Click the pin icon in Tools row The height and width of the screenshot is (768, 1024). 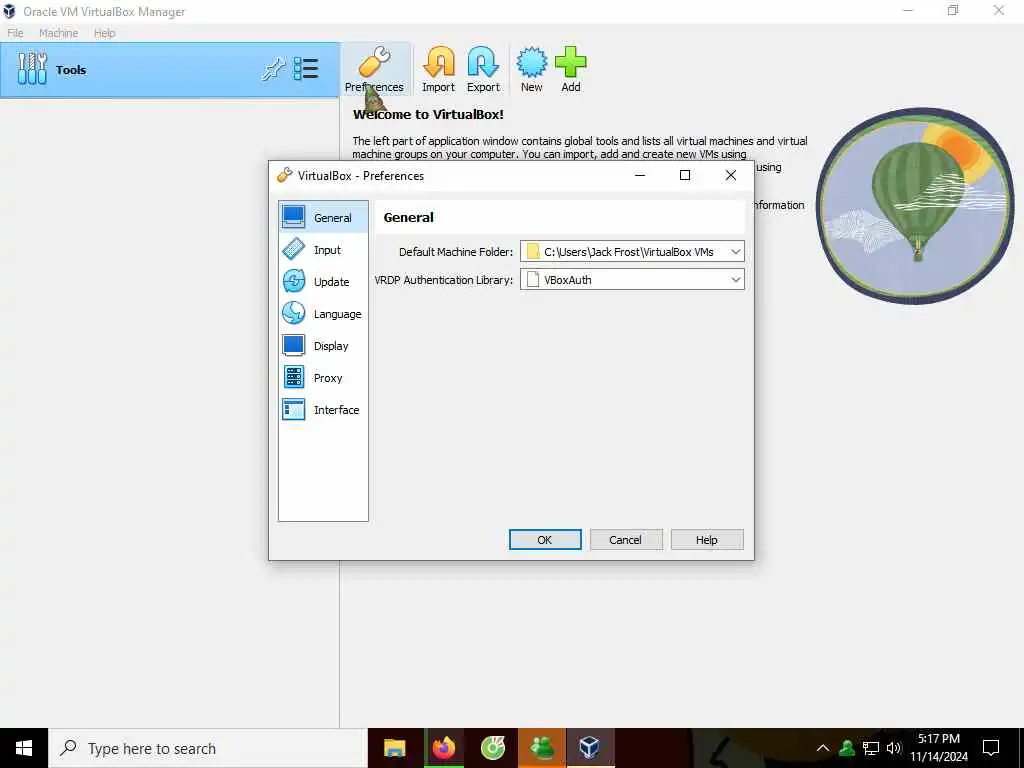pos(273,69)
